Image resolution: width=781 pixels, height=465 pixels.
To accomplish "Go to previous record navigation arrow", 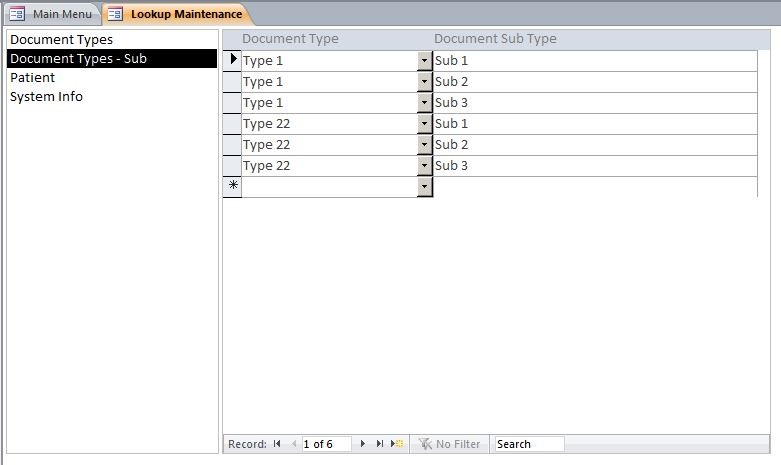I will 294,444.
